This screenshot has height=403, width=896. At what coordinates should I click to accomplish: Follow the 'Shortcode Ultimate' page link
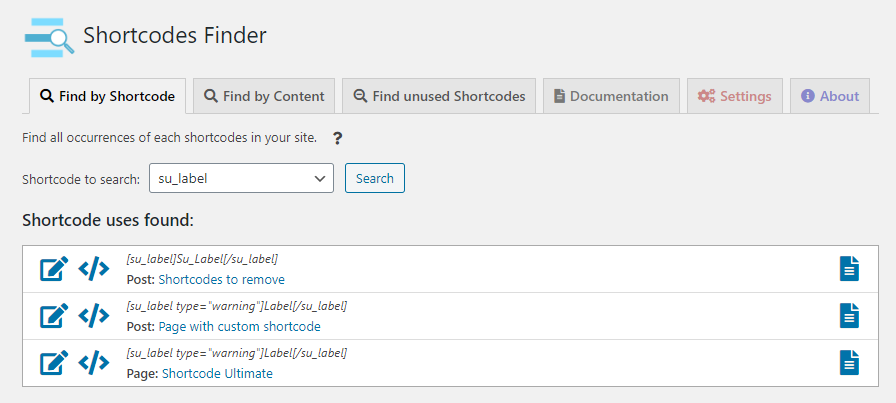pyautogui.click(x=217, y=373)
